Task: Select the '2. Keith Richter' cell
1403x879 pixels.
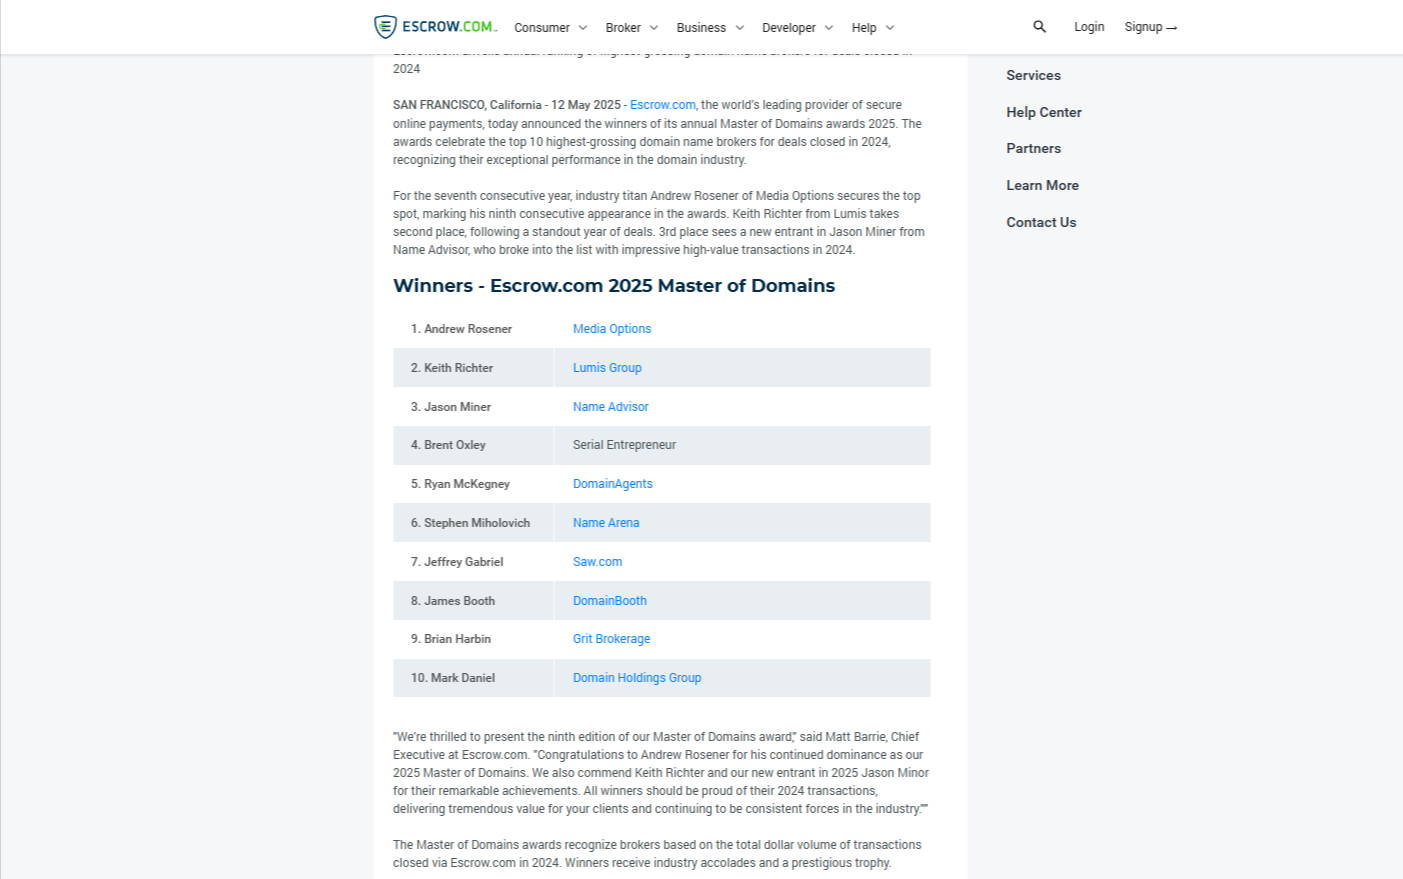Action: coord(473,368)
